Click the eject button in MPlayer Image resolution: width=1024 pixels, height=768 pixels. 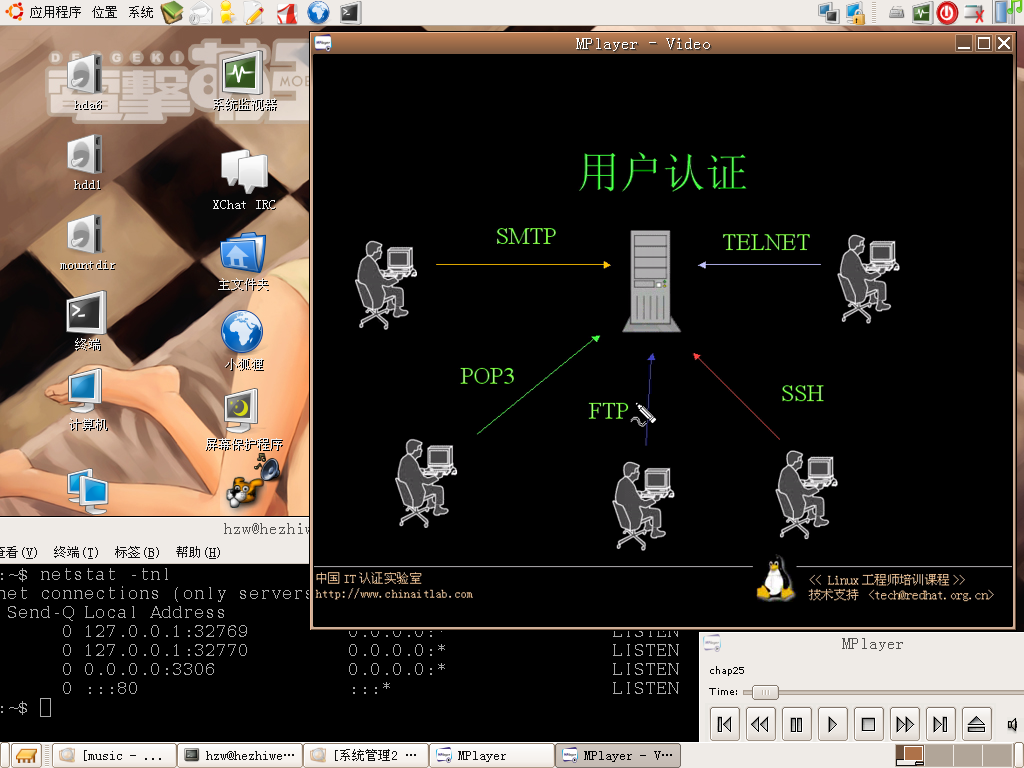tap(976, 724)
